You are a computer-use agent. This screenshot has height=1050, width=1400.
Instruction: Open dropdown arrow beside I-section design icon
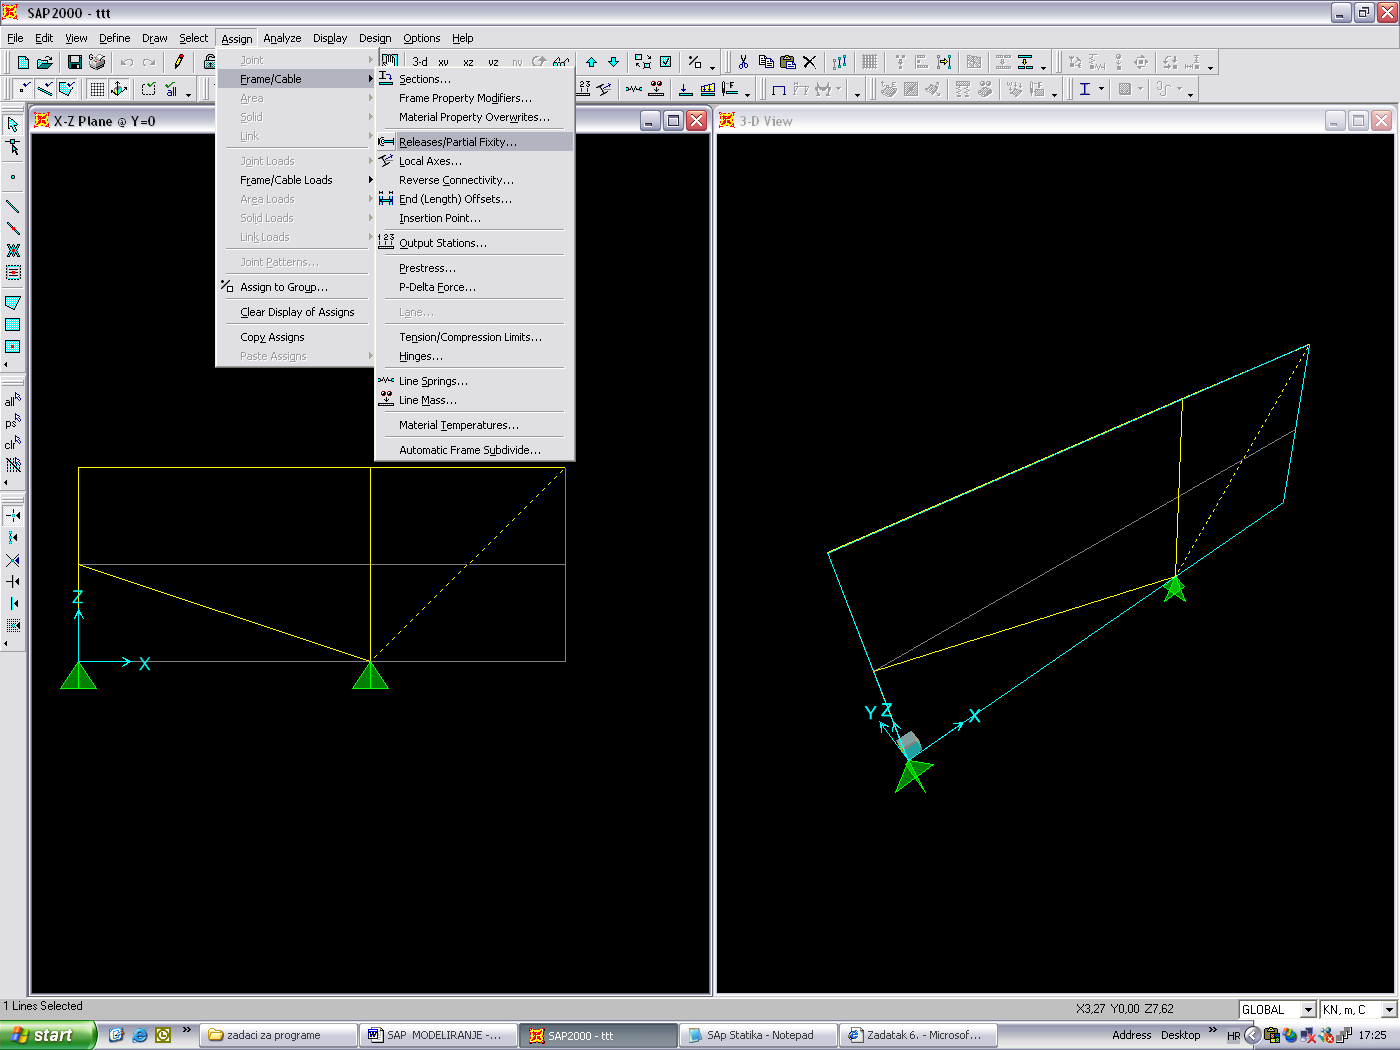pyautogui.click(x=1102, y=90)
